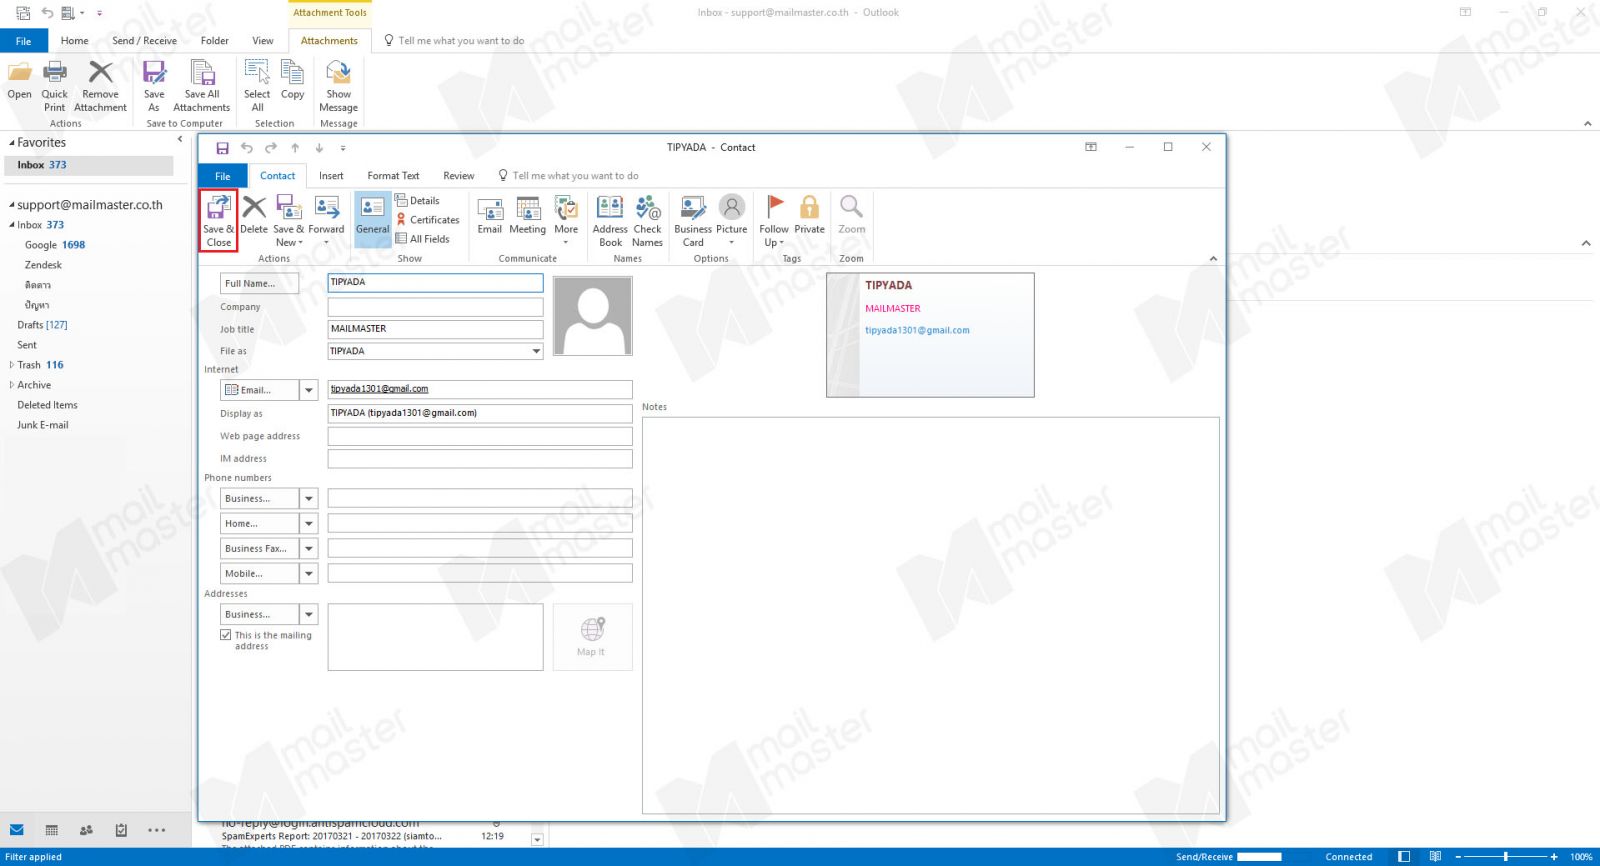Click the Picture ribbon button
This screenshot has height=866, width=1600.
tap(731, 221)
